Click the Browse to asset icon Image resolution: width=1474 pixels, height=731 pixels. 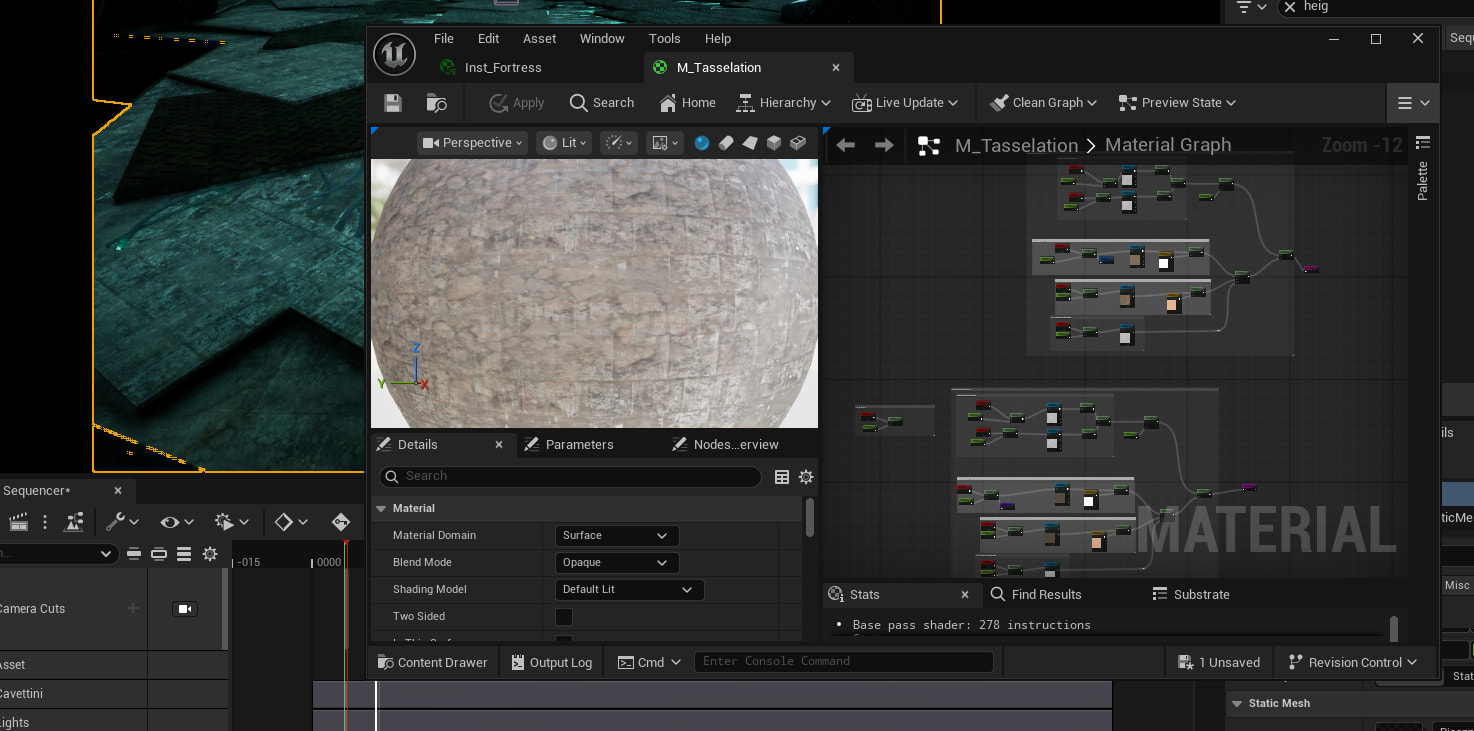[436, 103]
